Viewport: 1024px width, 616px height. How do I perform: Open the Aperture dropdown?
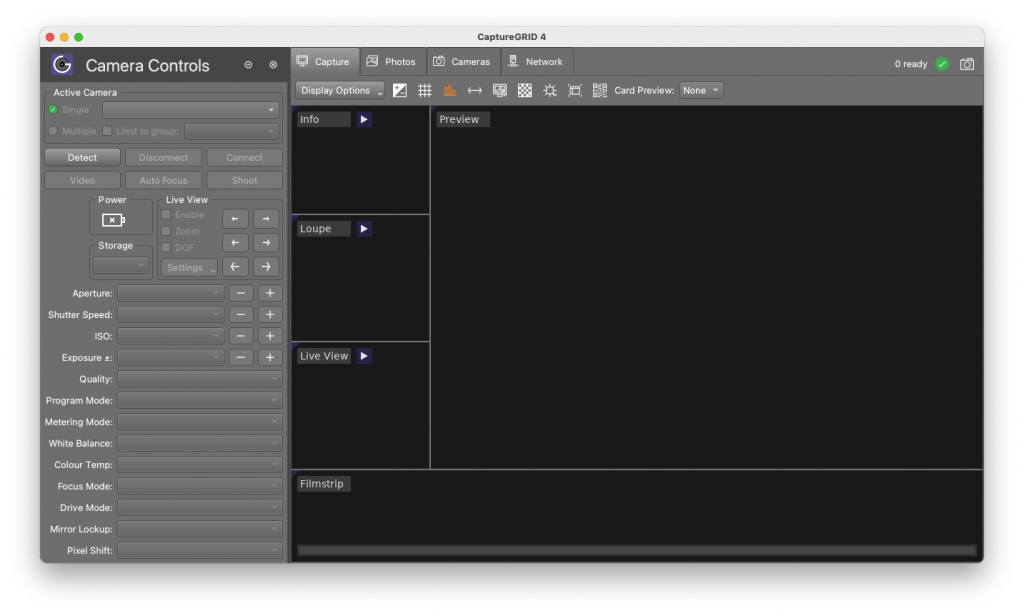coord(170,293)
